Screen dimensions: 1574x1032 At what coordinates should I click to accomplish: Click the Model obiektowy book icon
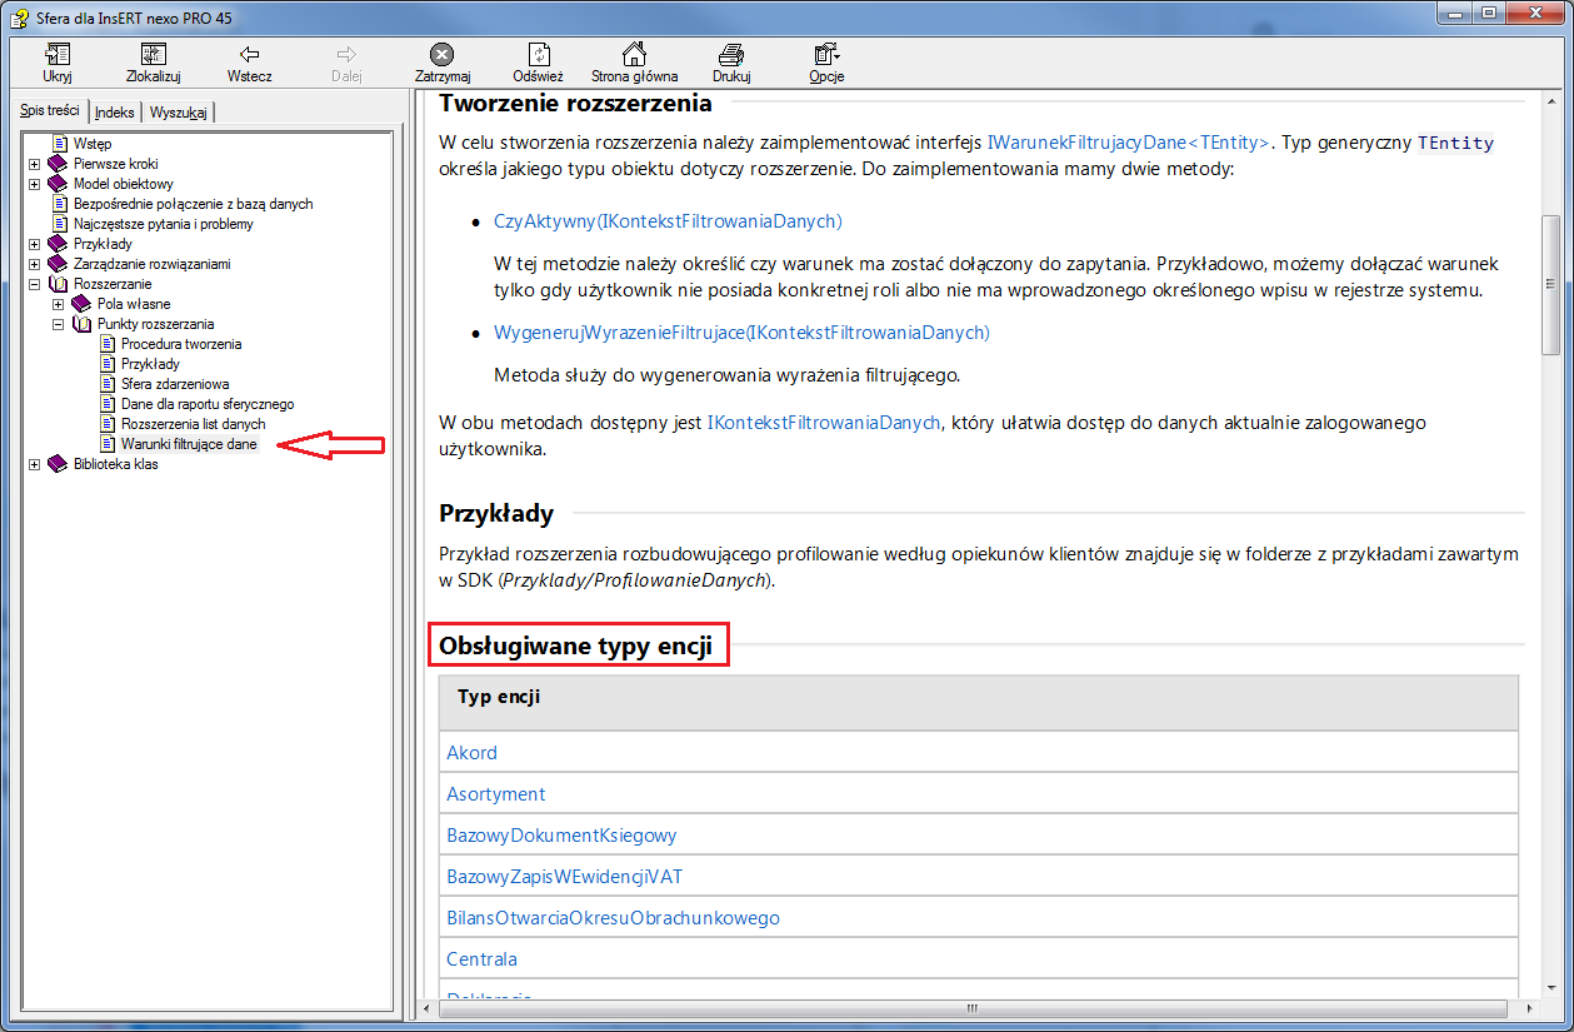(x=58, y=184)
